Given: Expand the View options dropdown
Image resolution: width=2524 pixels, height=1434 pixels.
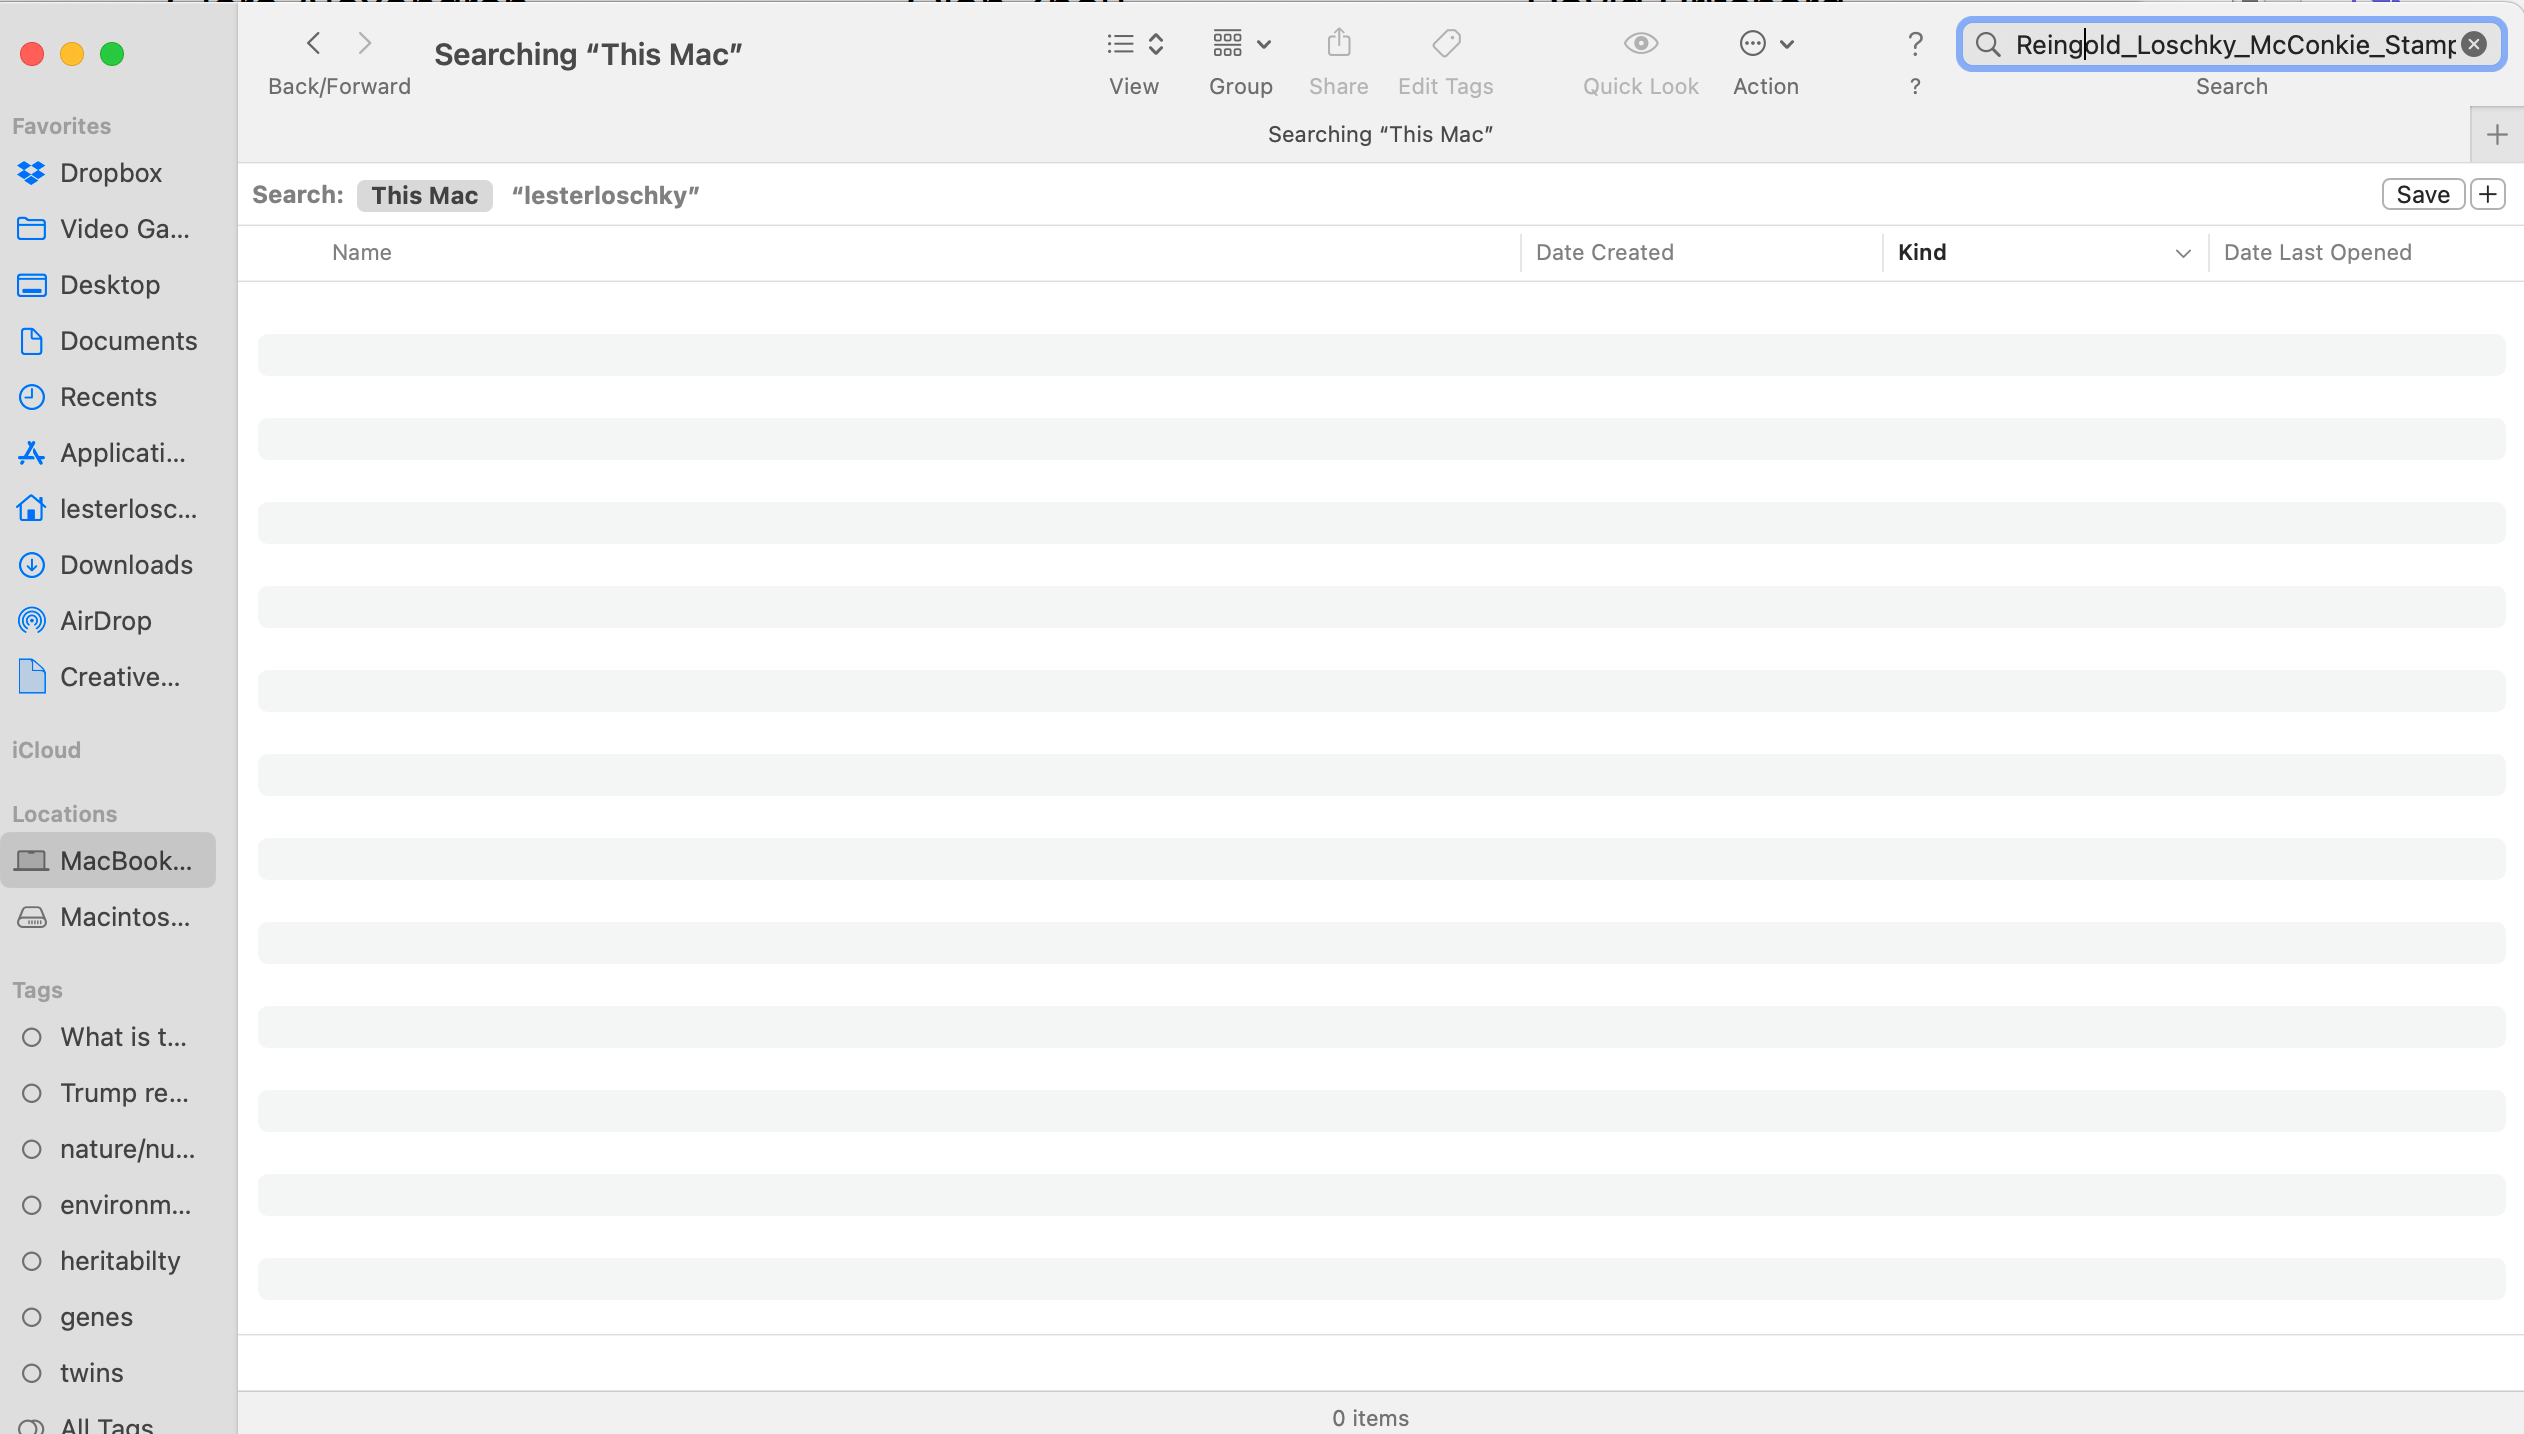Looking at the screenshot, I should [x=1156, y=43].
